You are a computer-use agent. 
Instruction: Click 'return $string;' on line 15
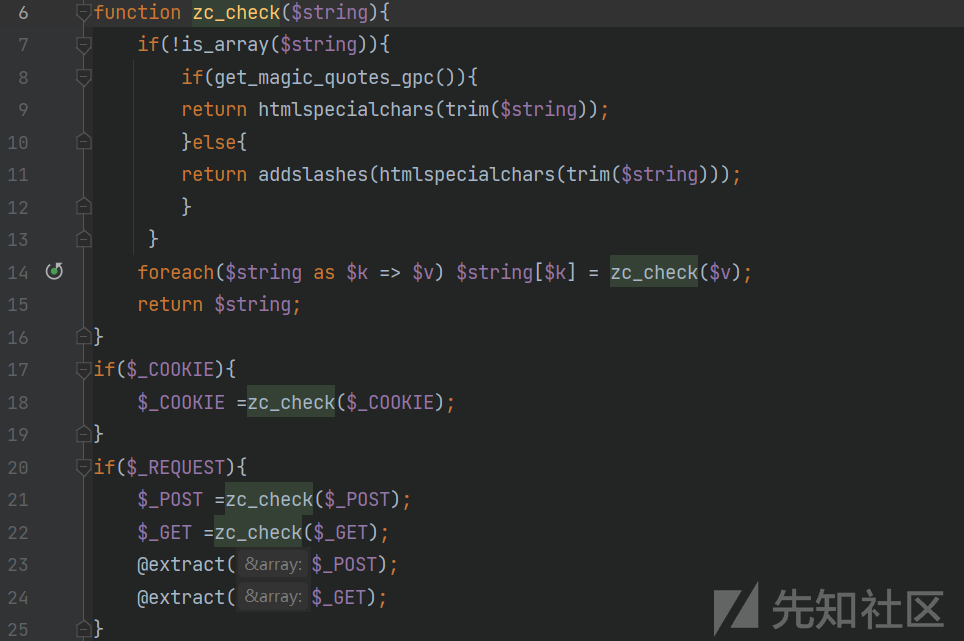coord(219,304)
